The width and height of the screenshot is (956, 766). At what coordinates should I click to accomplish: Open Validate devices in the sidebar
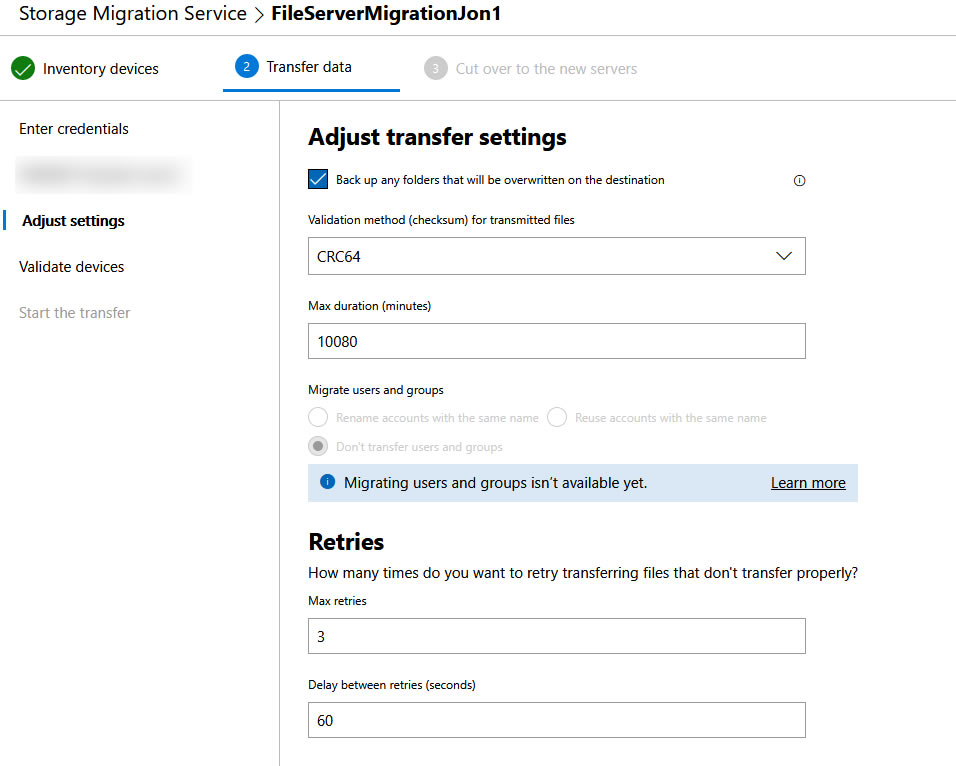click(71, 267)
